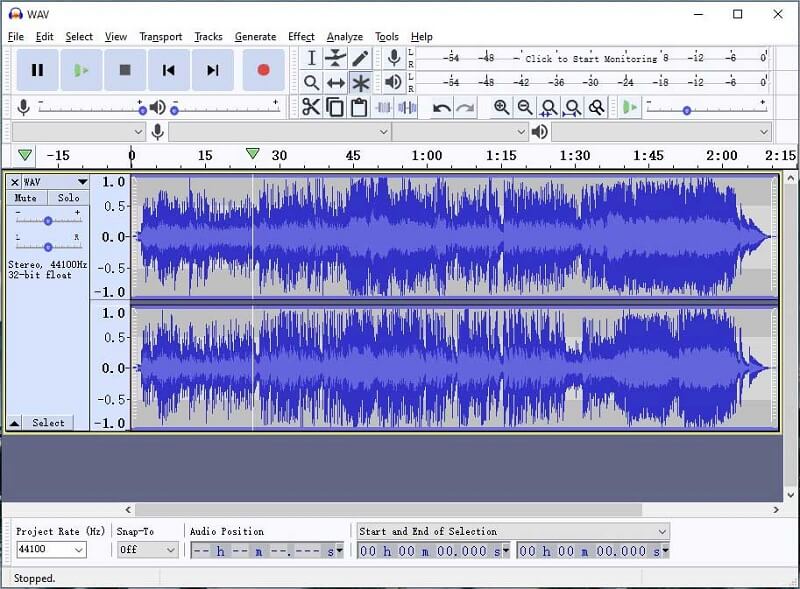Open the Generate menu
This screenshot has height=589, width=800.
tap(255, 36)
